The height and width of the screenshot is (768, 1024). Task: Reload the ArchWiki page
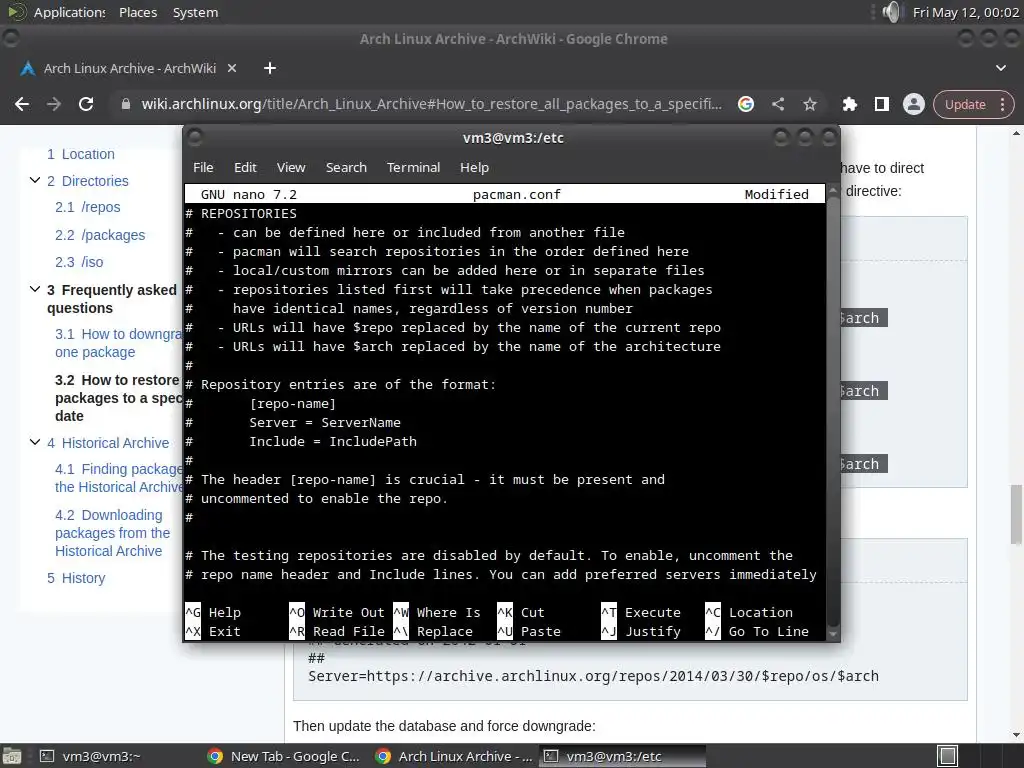coord(86,104)
